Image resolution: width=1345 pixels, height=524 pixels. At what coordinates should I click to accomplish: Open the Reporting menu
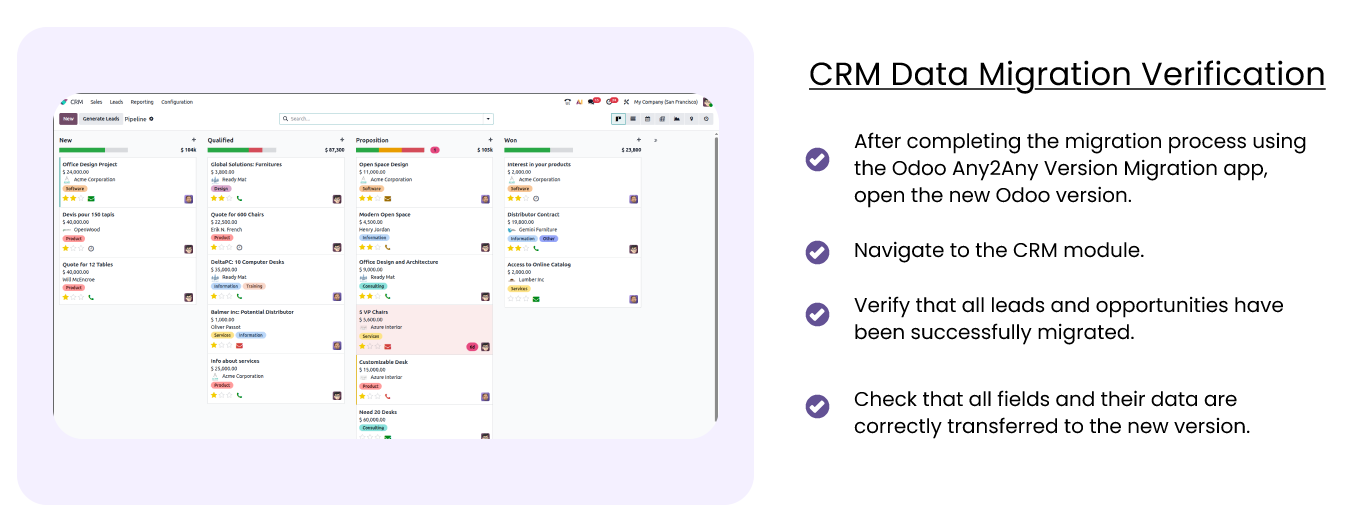(x=142, y=102)
